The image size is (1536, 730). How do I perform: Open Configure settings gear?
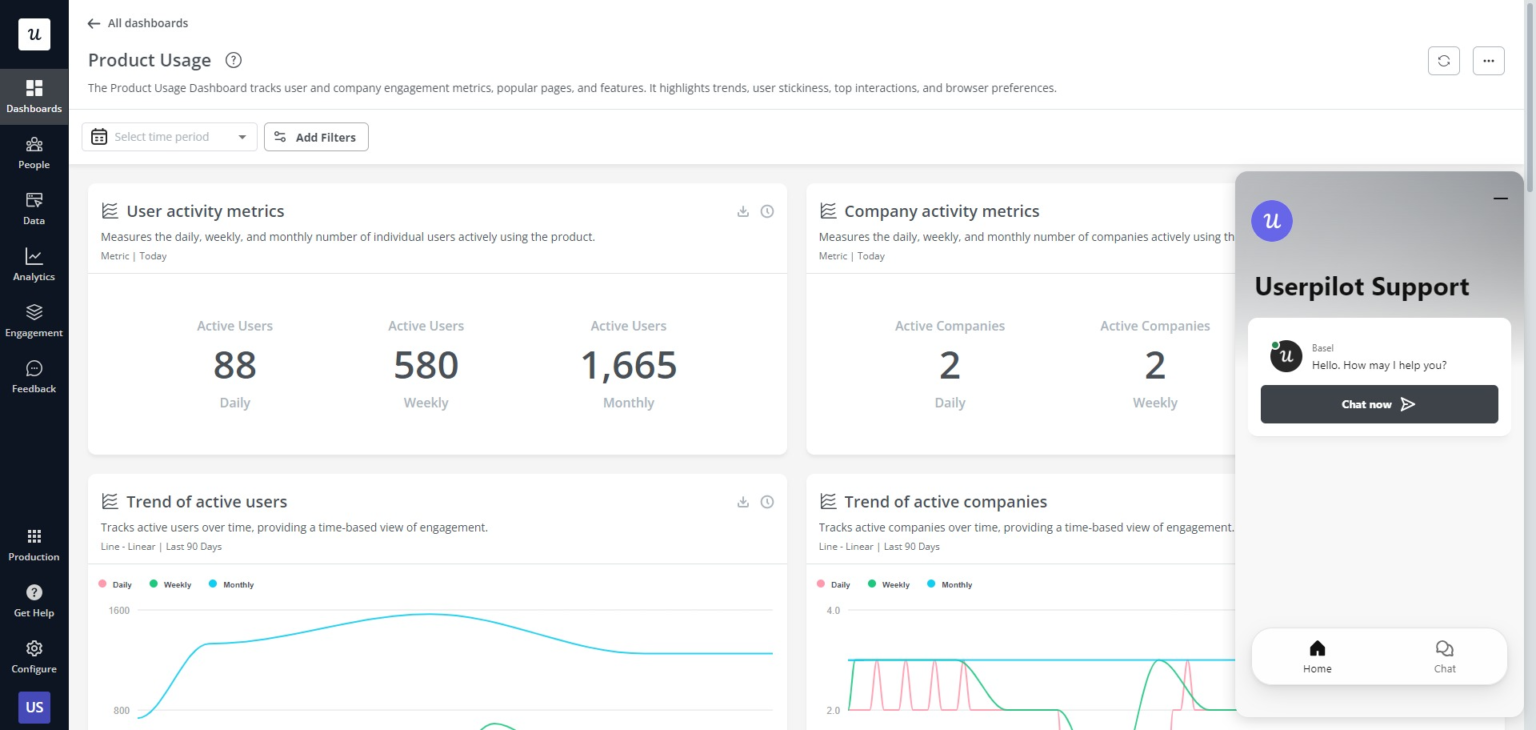(34, 656)
